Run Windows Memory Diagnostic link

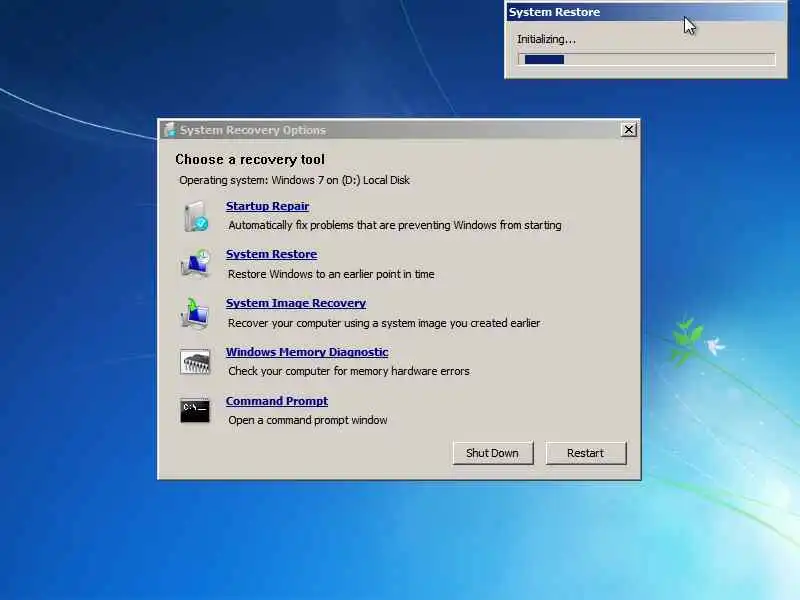[307, 352]
